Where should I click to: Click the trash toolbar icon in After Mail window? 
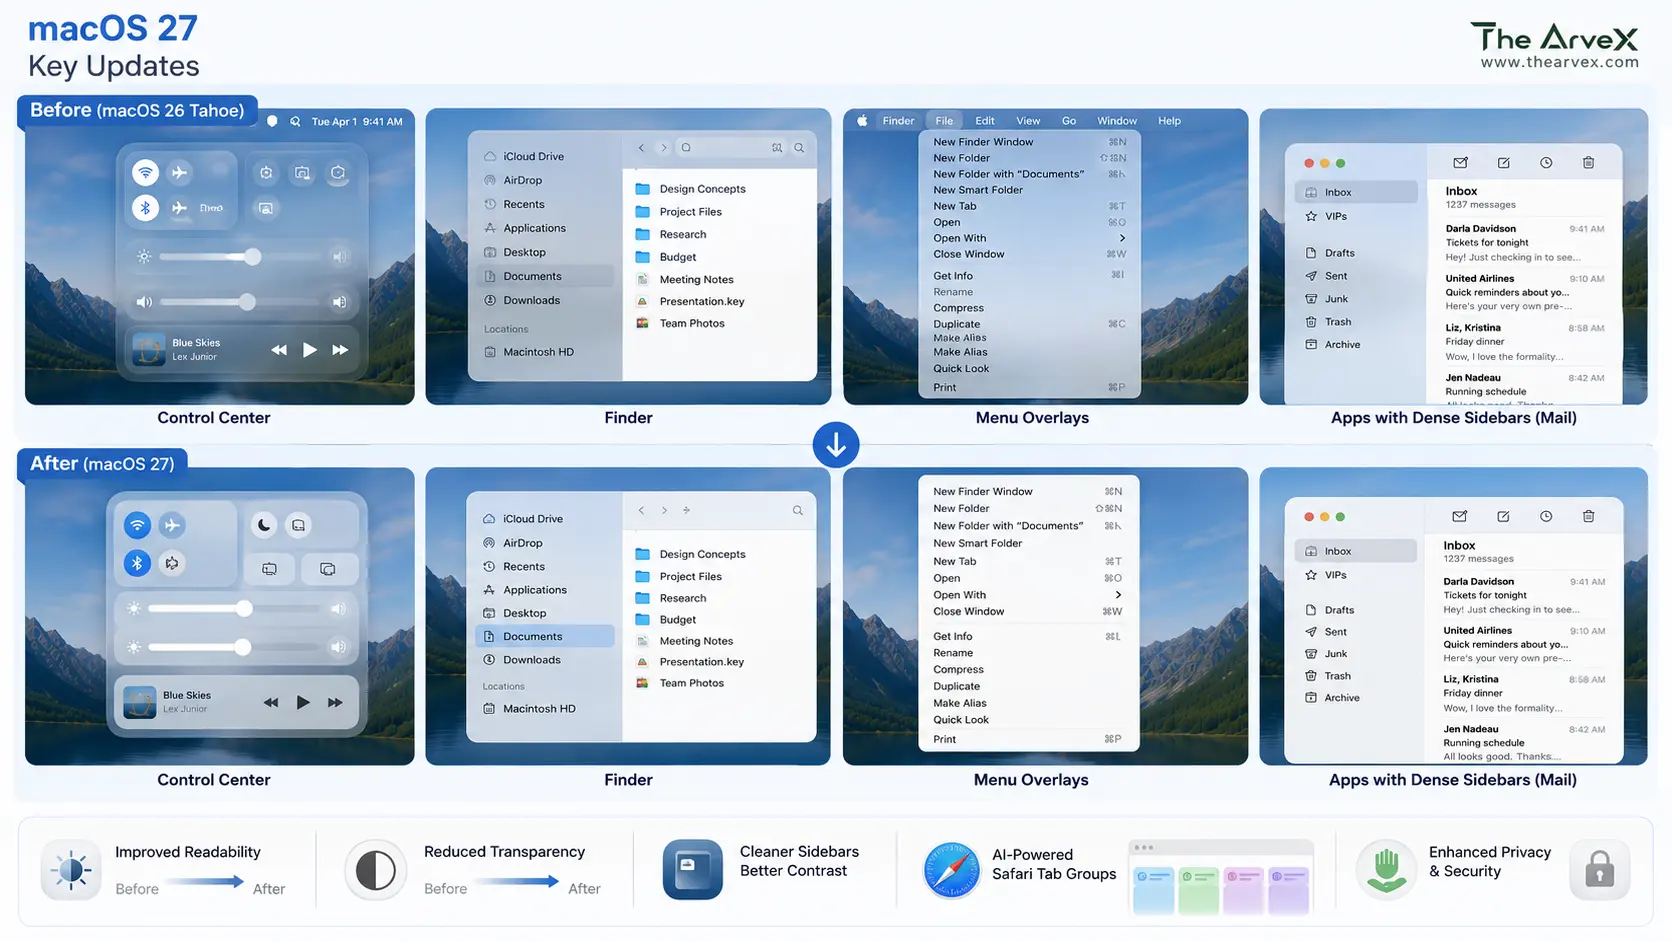click(x=1588, y=516)
